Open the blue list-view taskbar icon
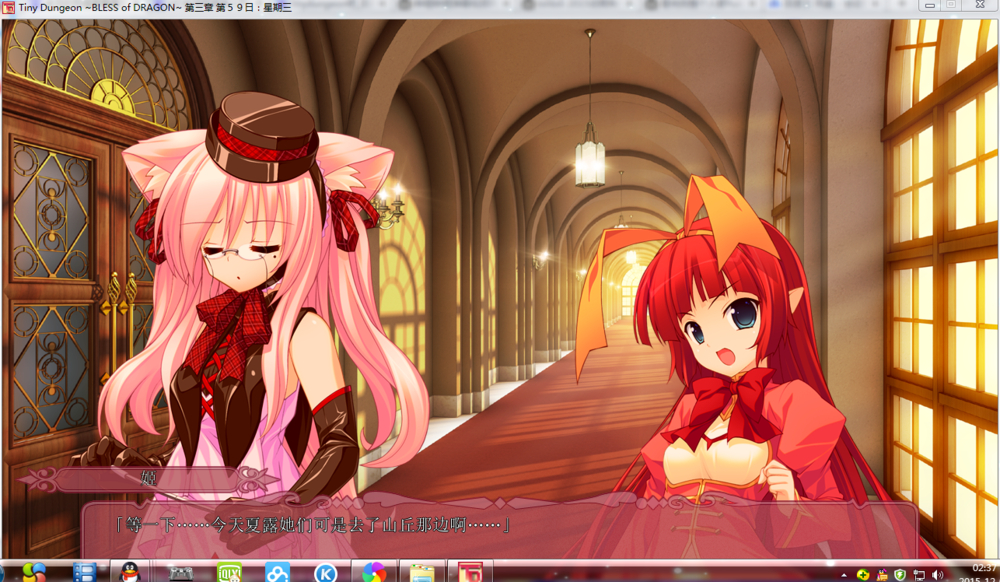This screenshot has height=582, width=1000. point(84,572)
